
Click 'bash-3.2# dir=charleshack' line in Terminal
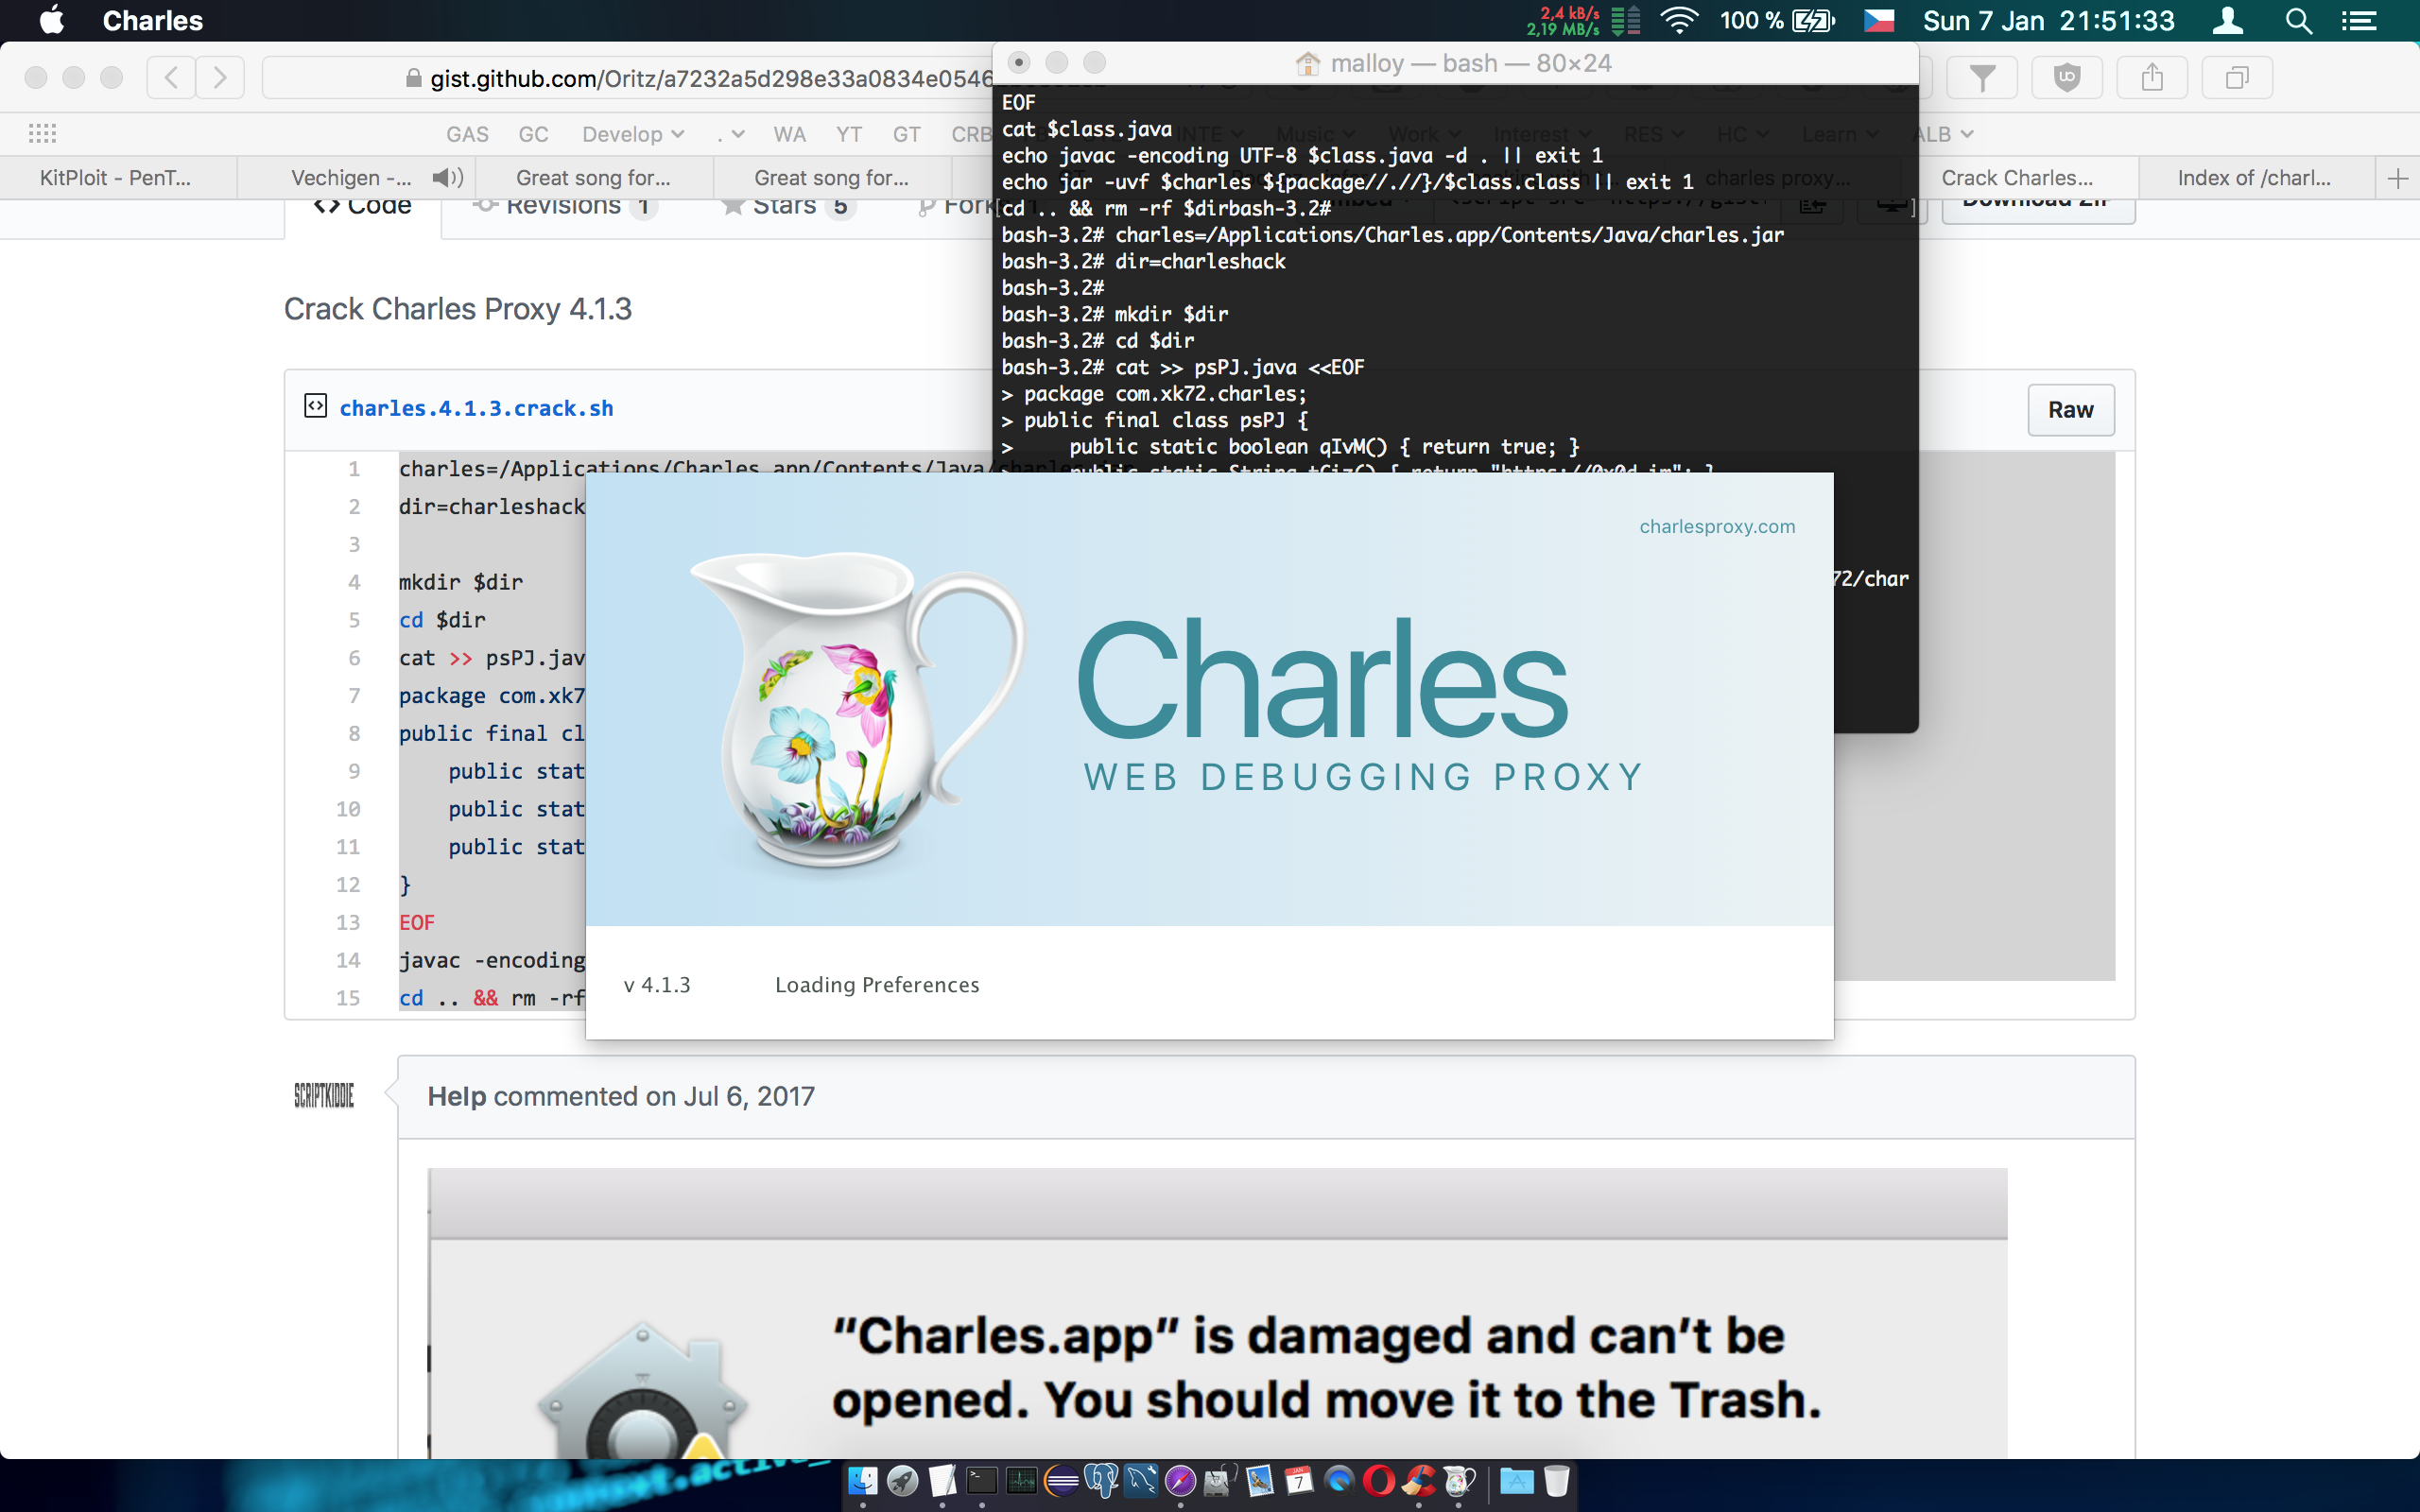1144,261
